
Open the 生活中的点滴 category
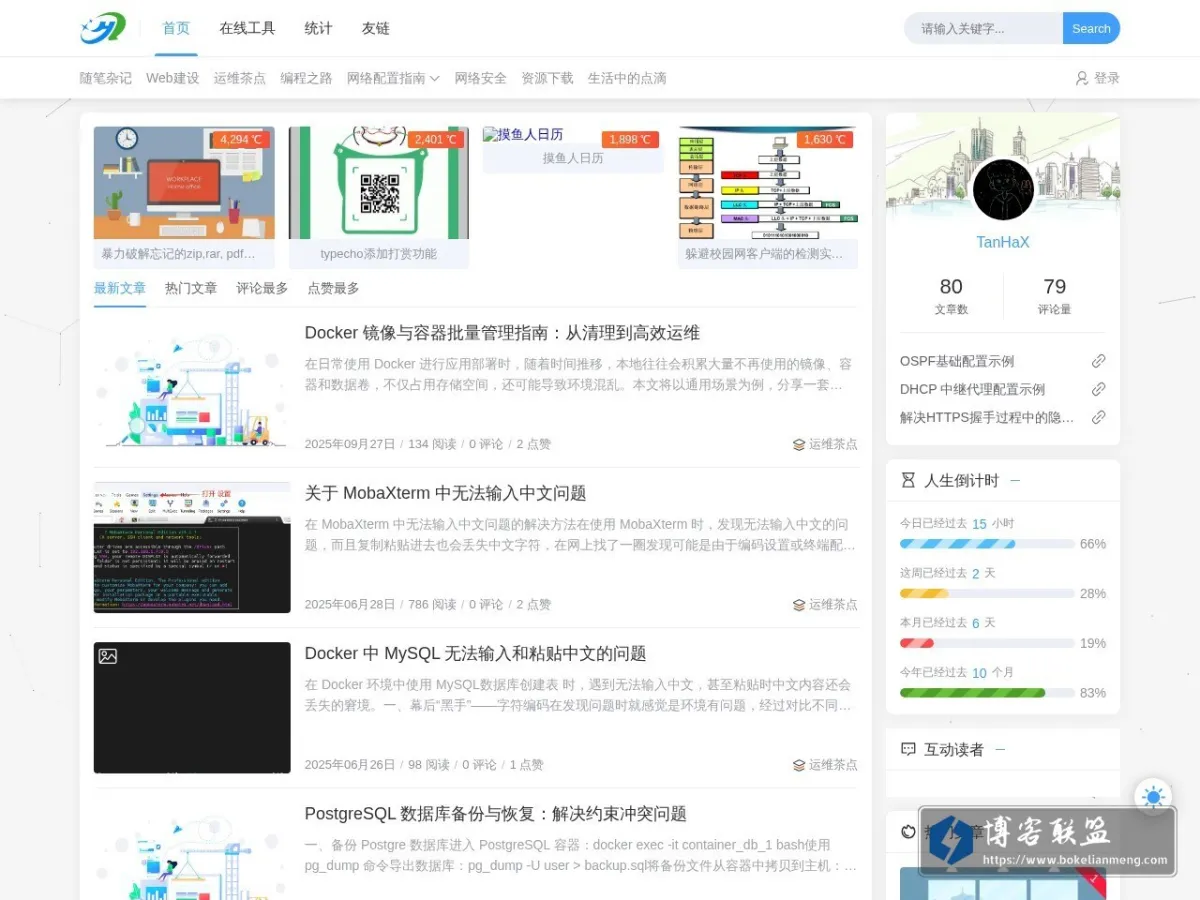(627, 78)
